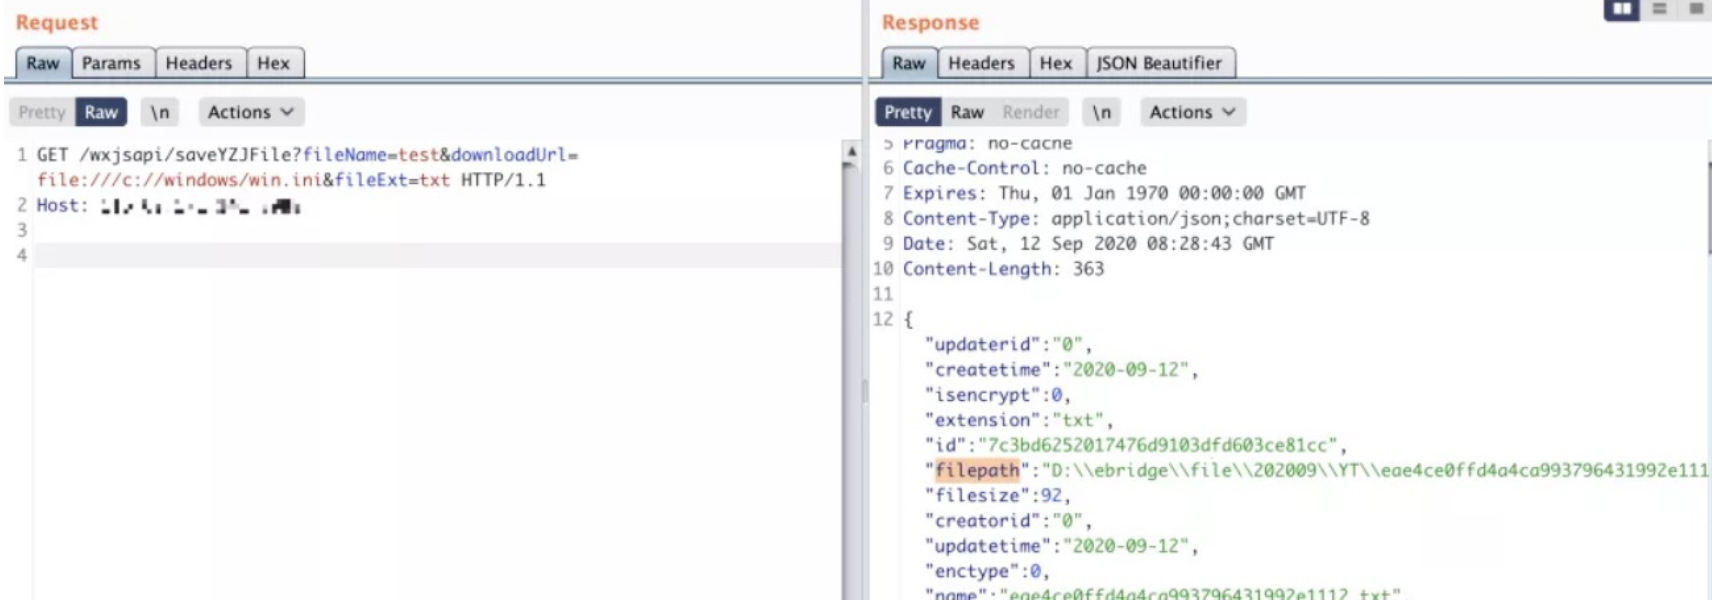Switch response view to Pretty
Viewport: 1712px width, 616px height.
click(908, 112)
